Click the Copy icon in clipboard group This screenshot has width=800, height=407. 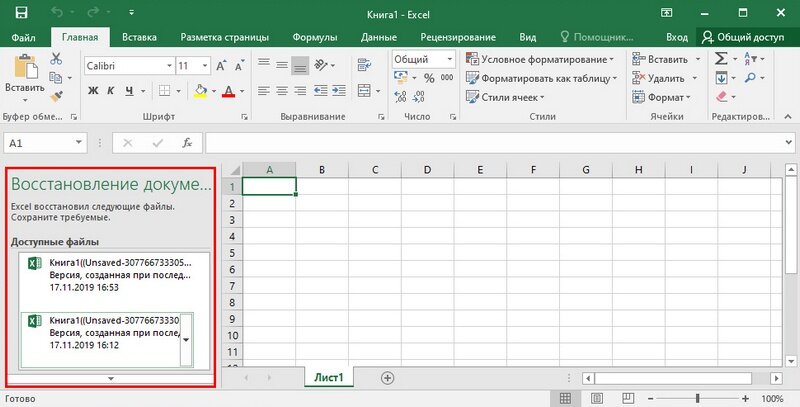coord(56,78)
